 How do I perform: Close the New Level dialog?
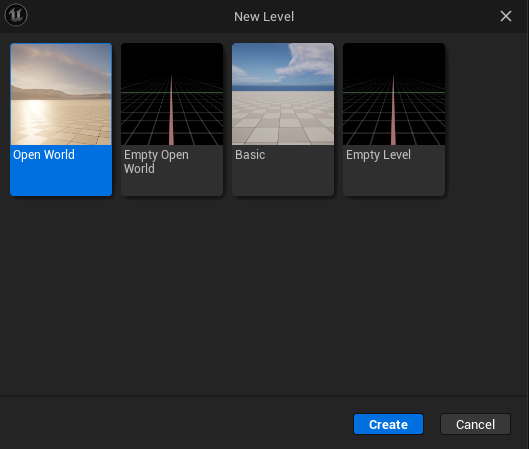(x=506, y=16)
